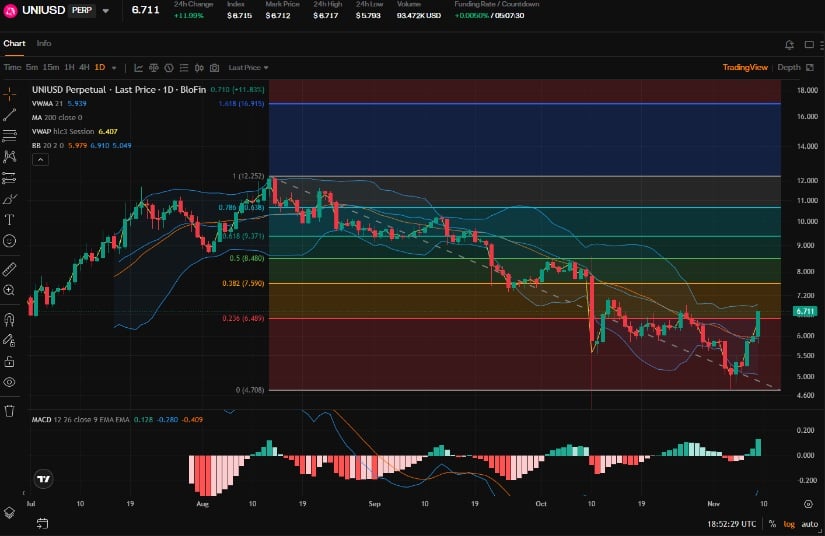Click the magnet mode icon

(x=10, y=319)
